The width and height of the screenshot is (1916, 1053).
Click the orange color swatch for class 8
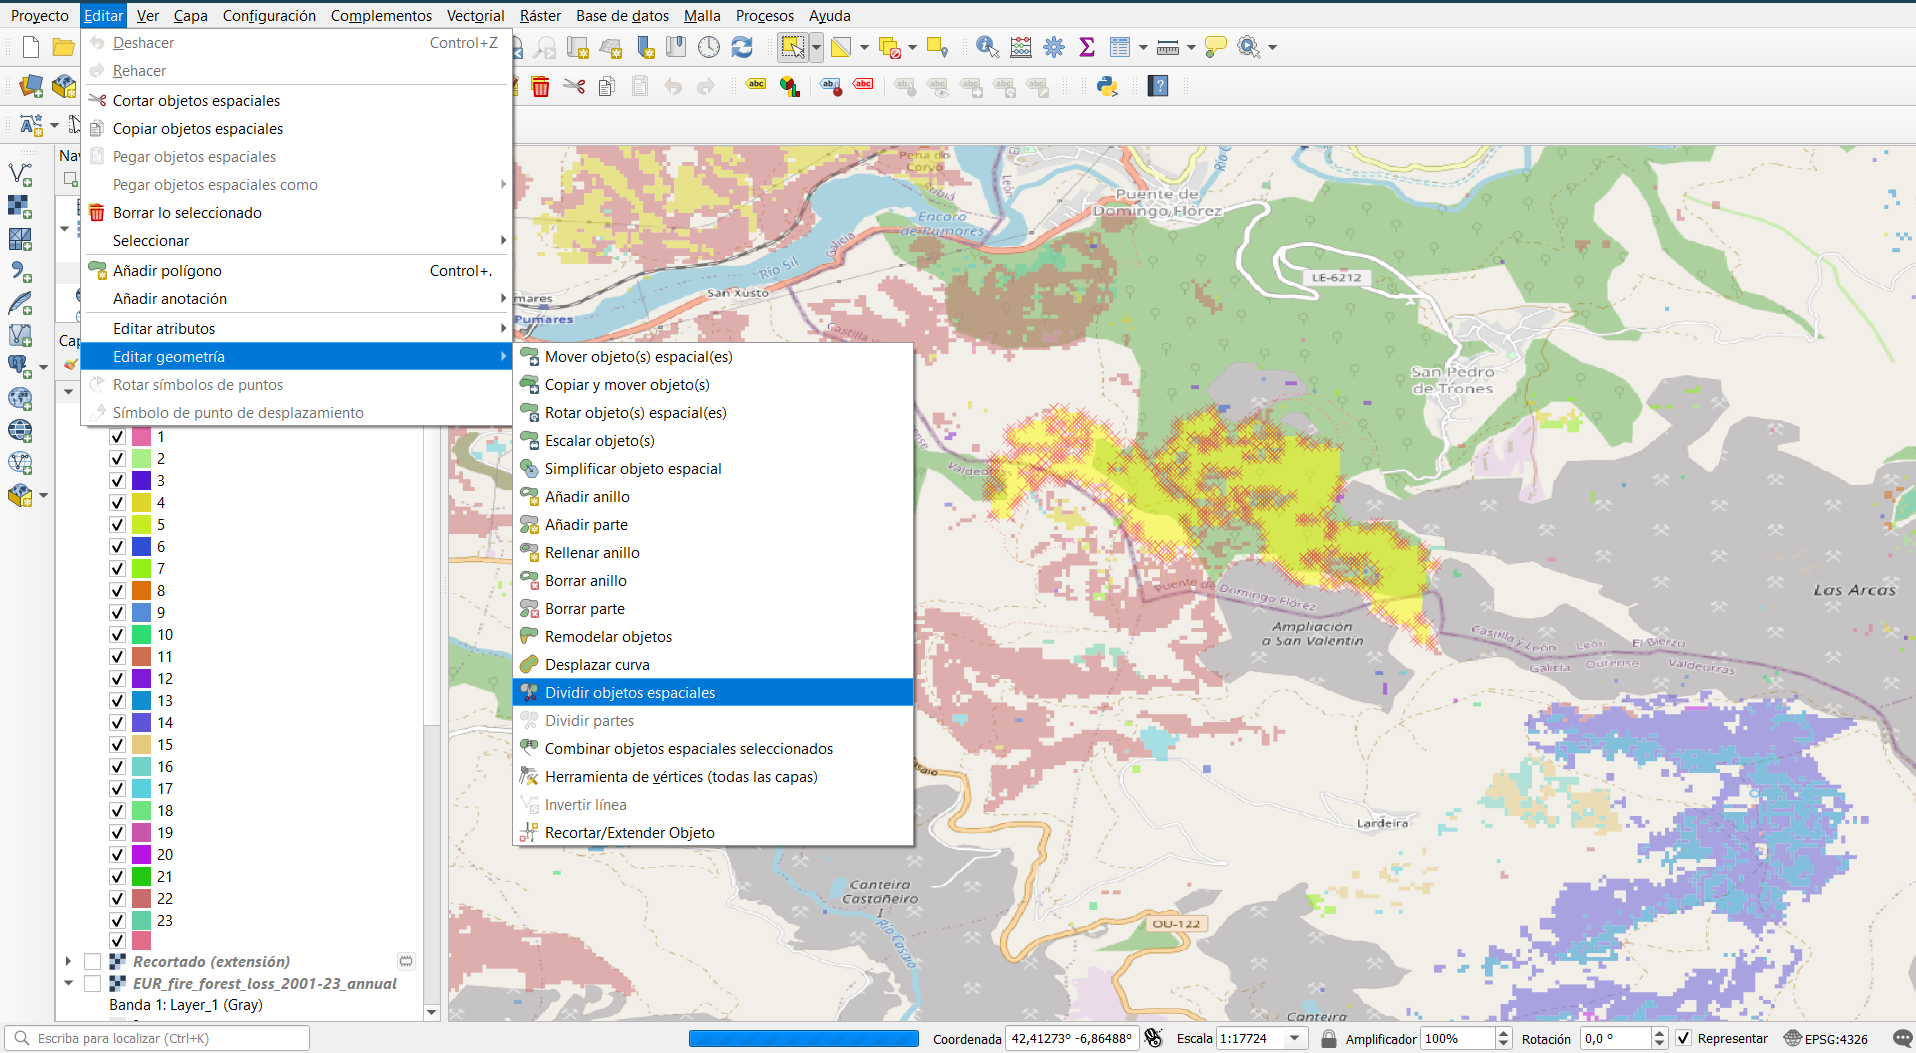[x=142, y=591]
